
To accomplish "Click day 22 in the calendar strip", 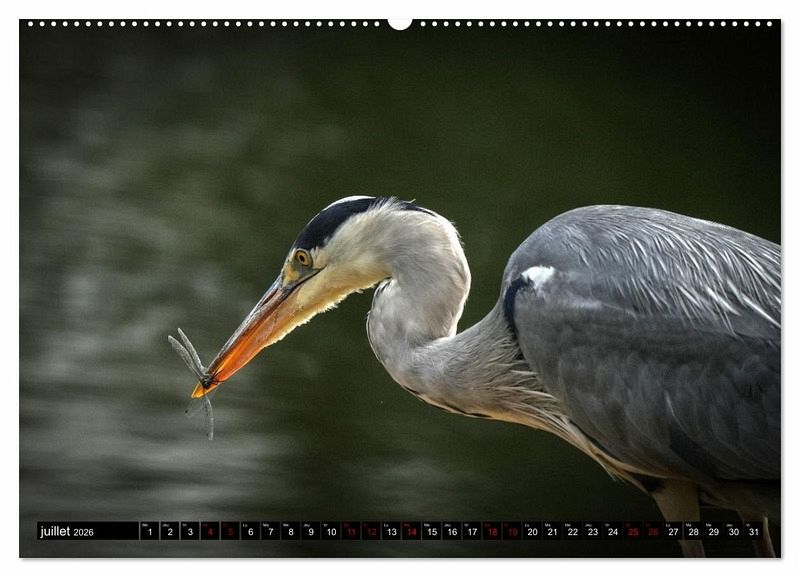I will [x=572, y=532].
